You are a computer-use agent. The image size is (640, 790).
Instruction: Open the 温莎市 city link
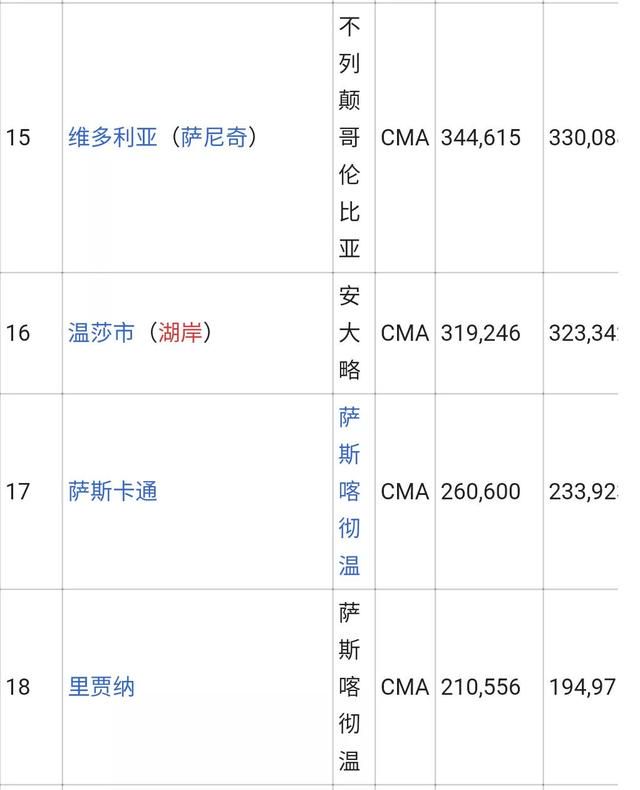pos(102,333)
